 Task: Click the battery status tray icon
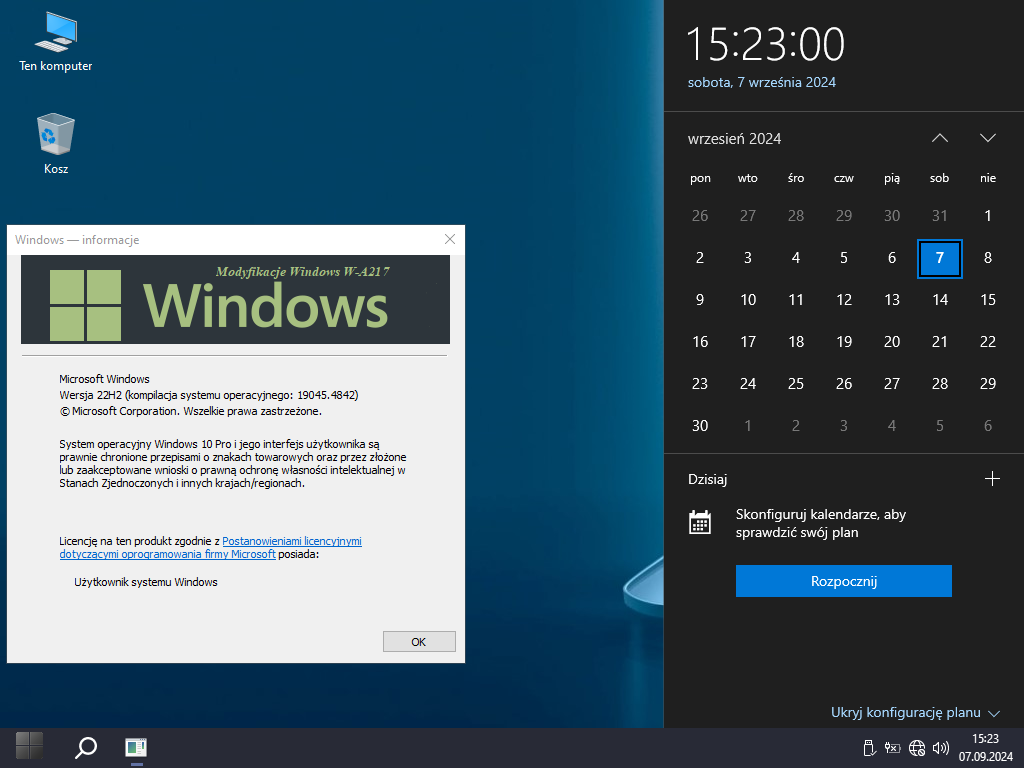click(x=893, y=747)
